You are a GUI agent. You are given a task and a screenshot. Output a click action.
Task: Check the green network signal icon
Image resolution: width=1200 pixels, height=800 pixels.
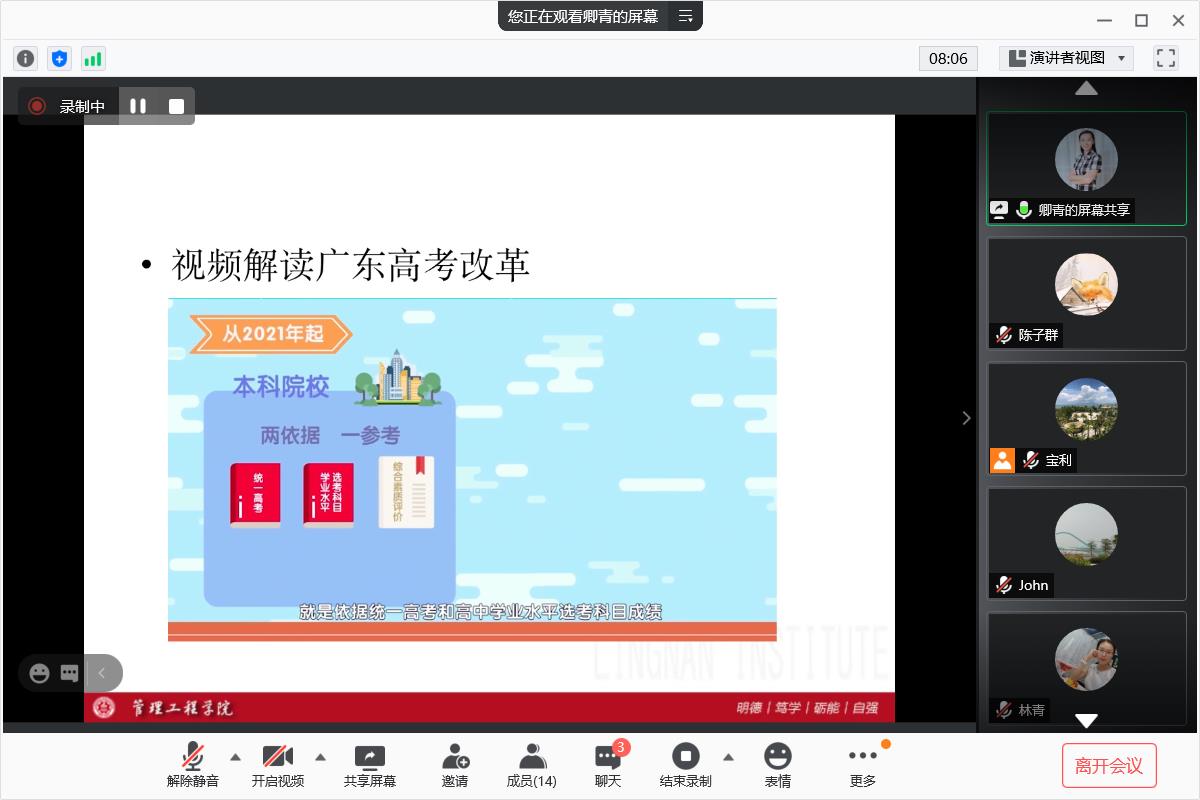point(93,58)
